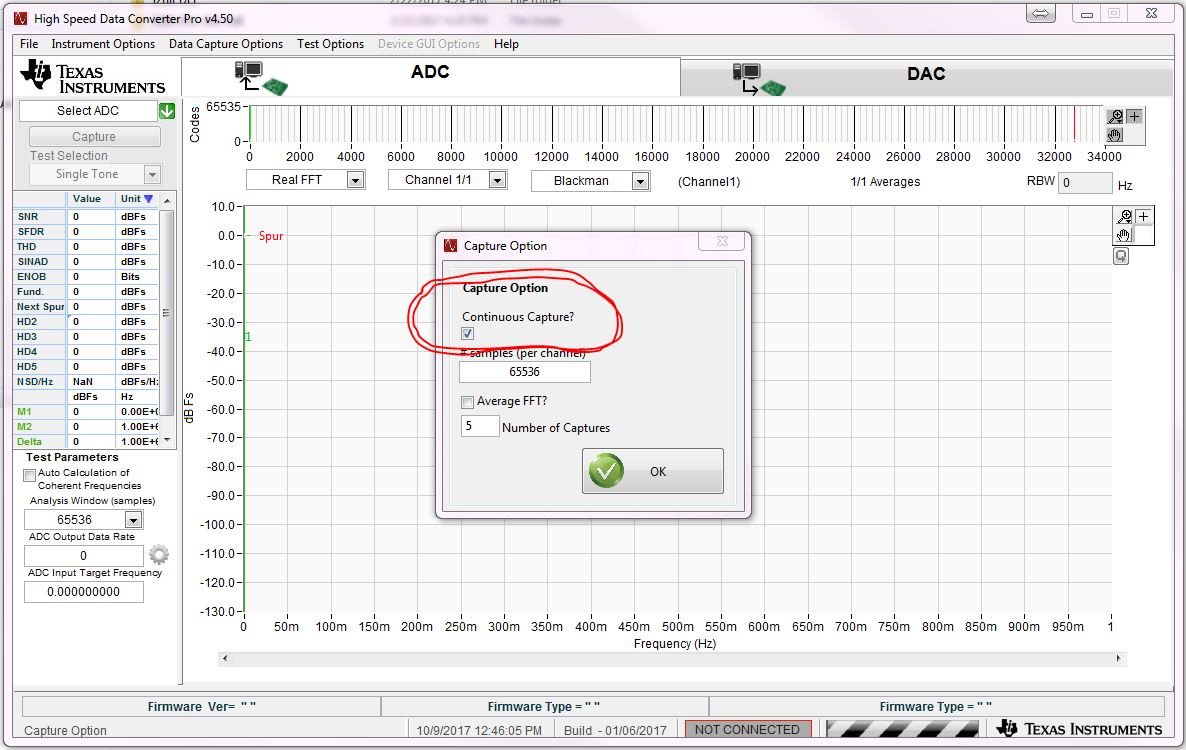Uncheck the Continuous Capture checkbox
This screenshot has width=1186, height=750.
click(x=467, y=333)
